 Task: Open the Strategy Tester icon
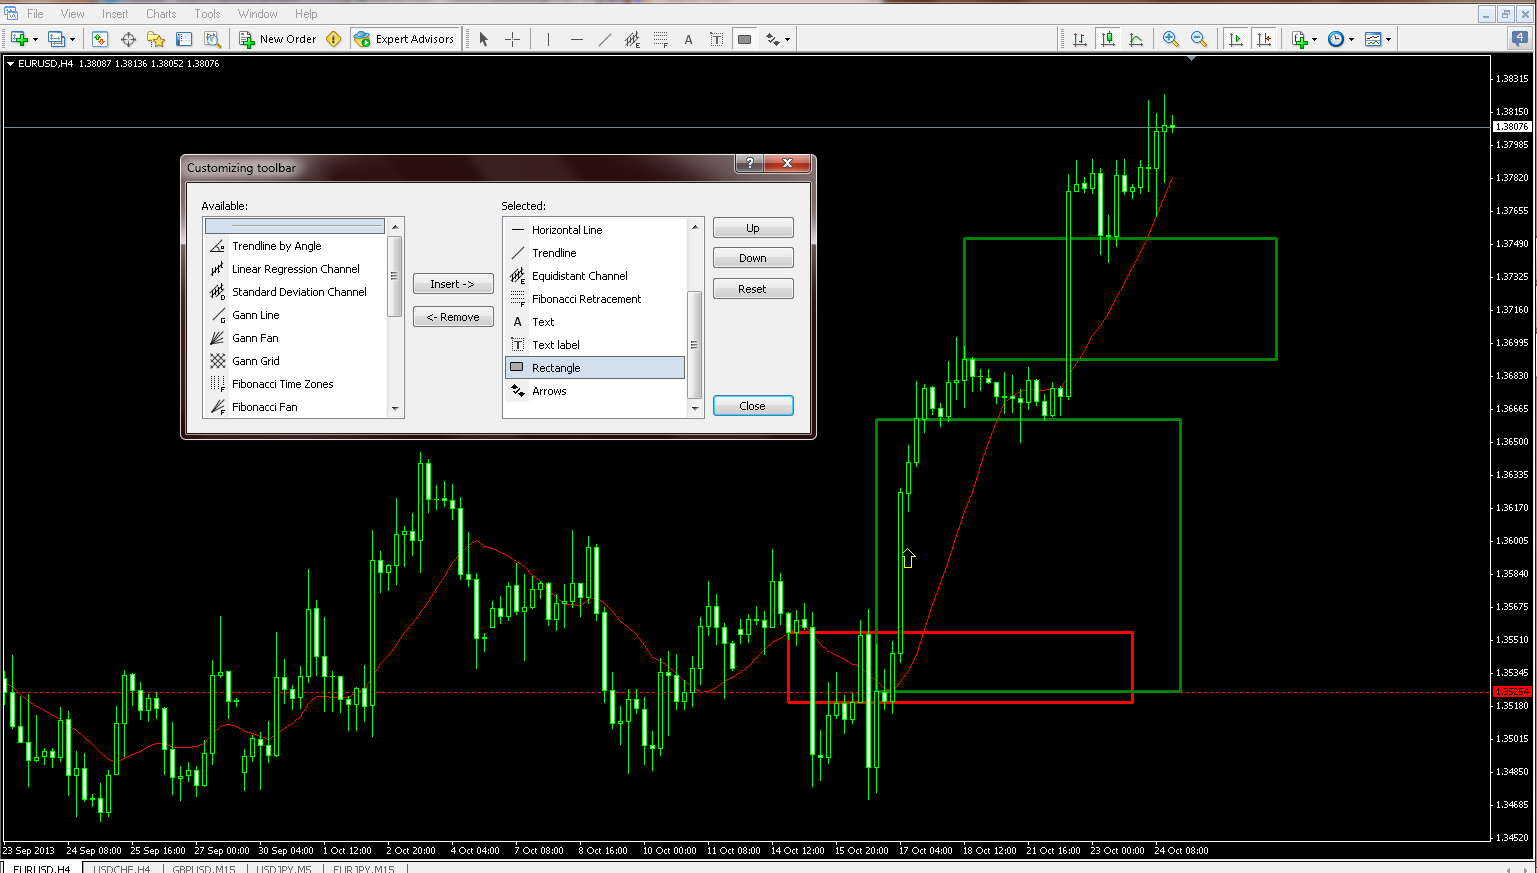212,39
